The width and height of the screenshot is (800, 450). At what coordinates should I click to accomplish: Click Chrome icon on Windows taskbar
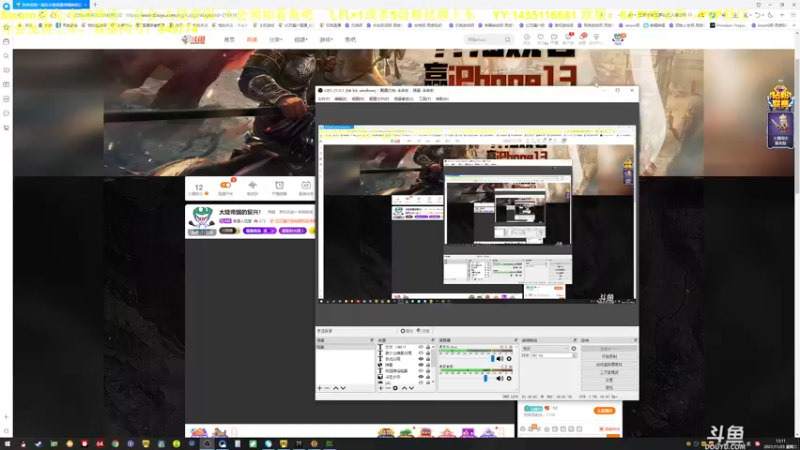[x=115, y=444]
